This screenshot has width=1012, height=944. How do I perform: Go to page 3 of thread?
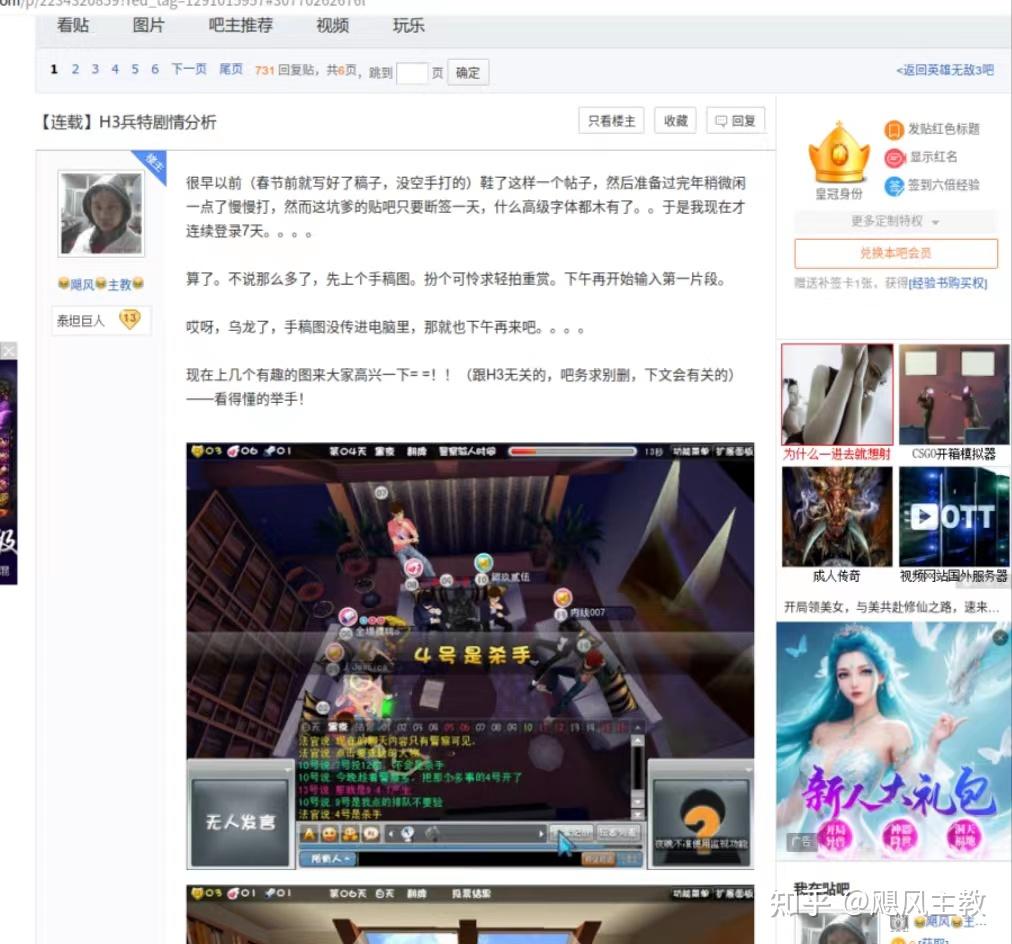click(95, 69)
